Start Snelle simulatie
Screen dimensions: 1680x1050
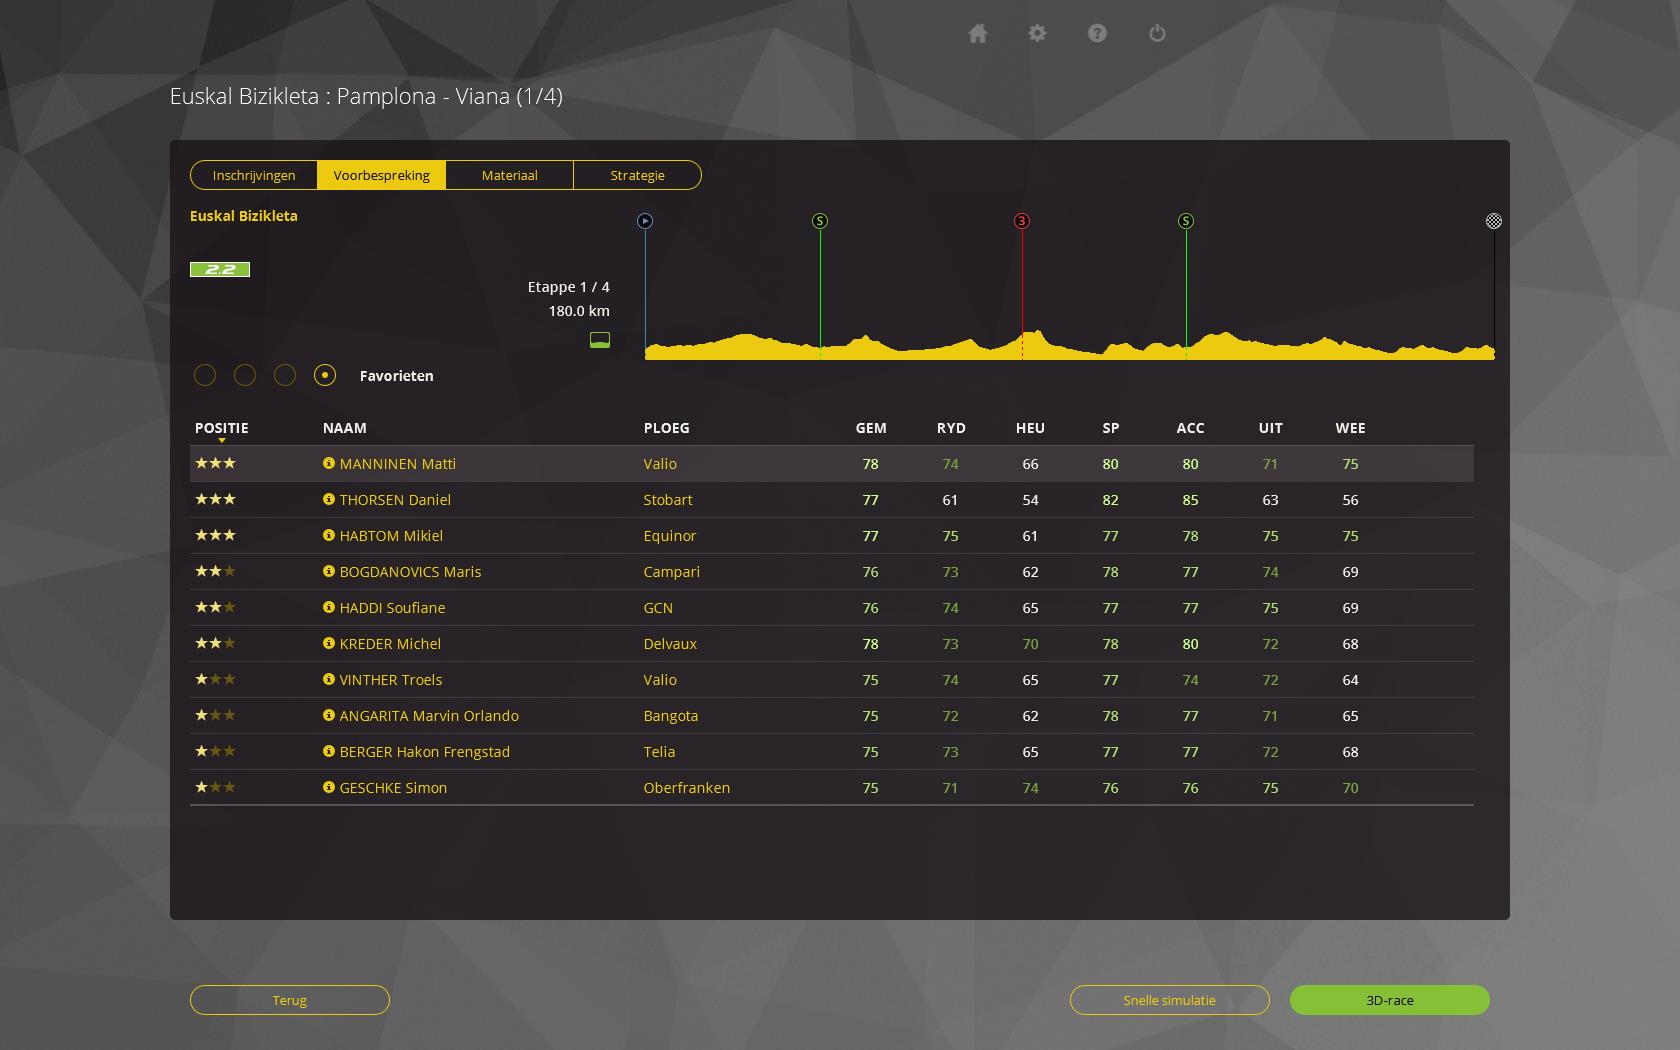point(1170,1000)
